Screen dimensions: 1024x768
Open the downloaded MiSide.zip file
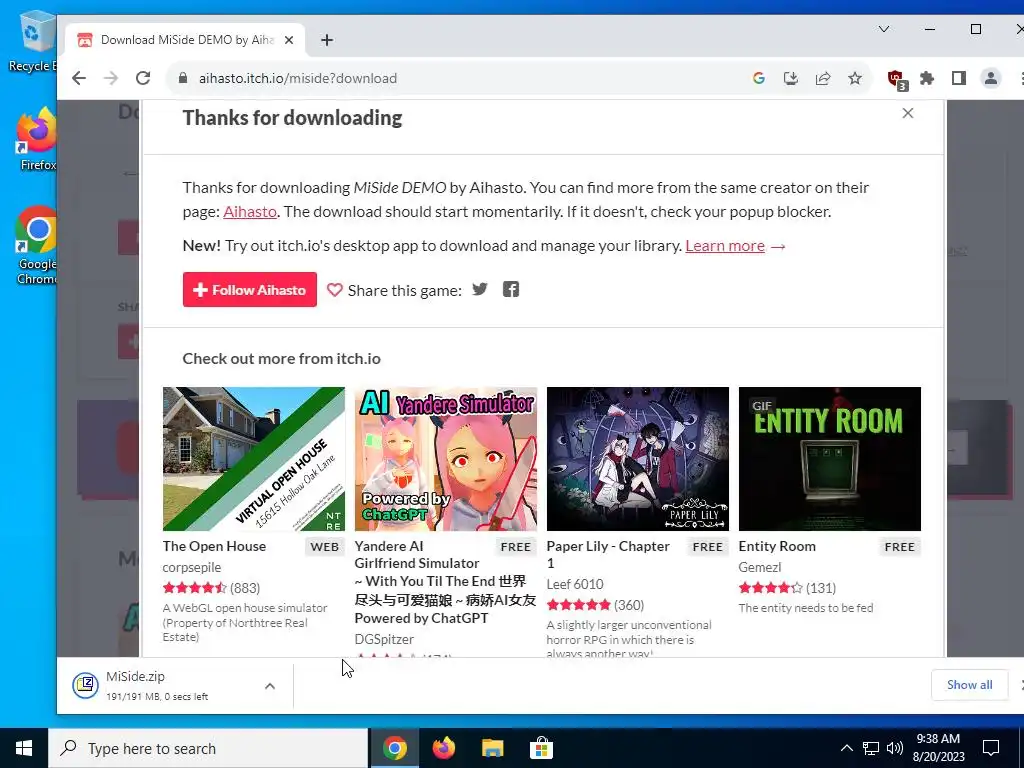pos(157,685)
